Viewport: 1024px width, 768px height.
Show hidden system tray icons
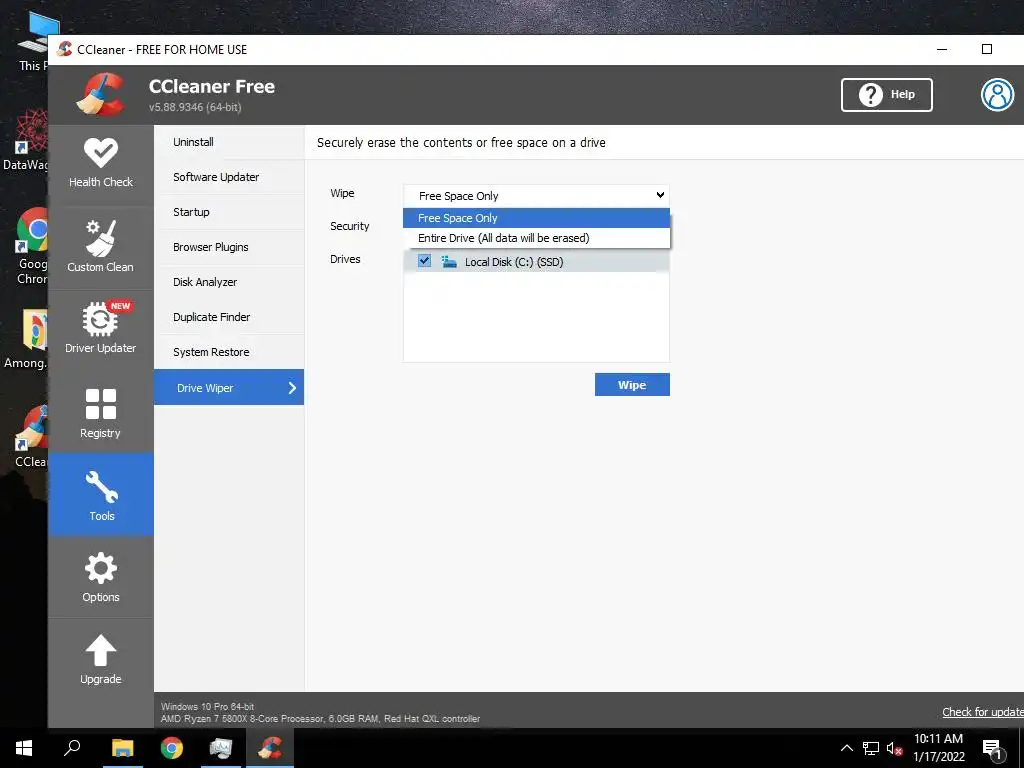[x=846, y=748]
